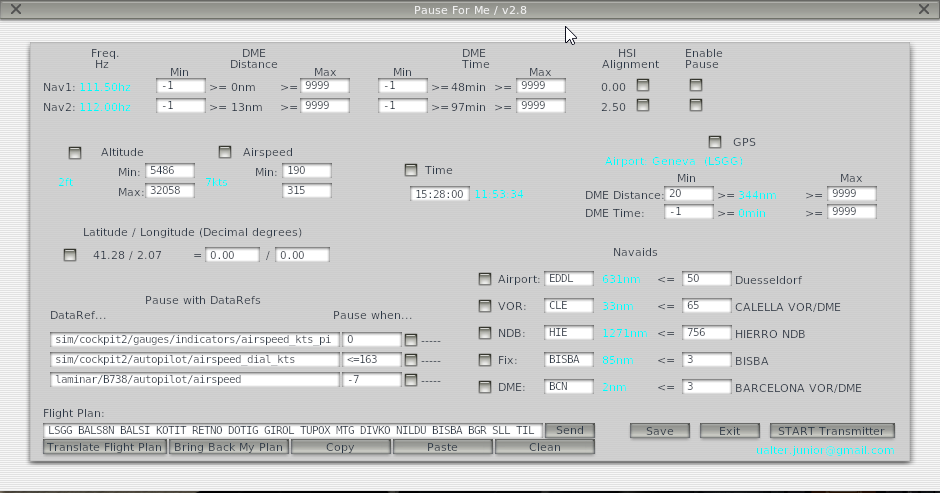
Task: Edit VOR distance threshold field 65
Action: point(707,306)
